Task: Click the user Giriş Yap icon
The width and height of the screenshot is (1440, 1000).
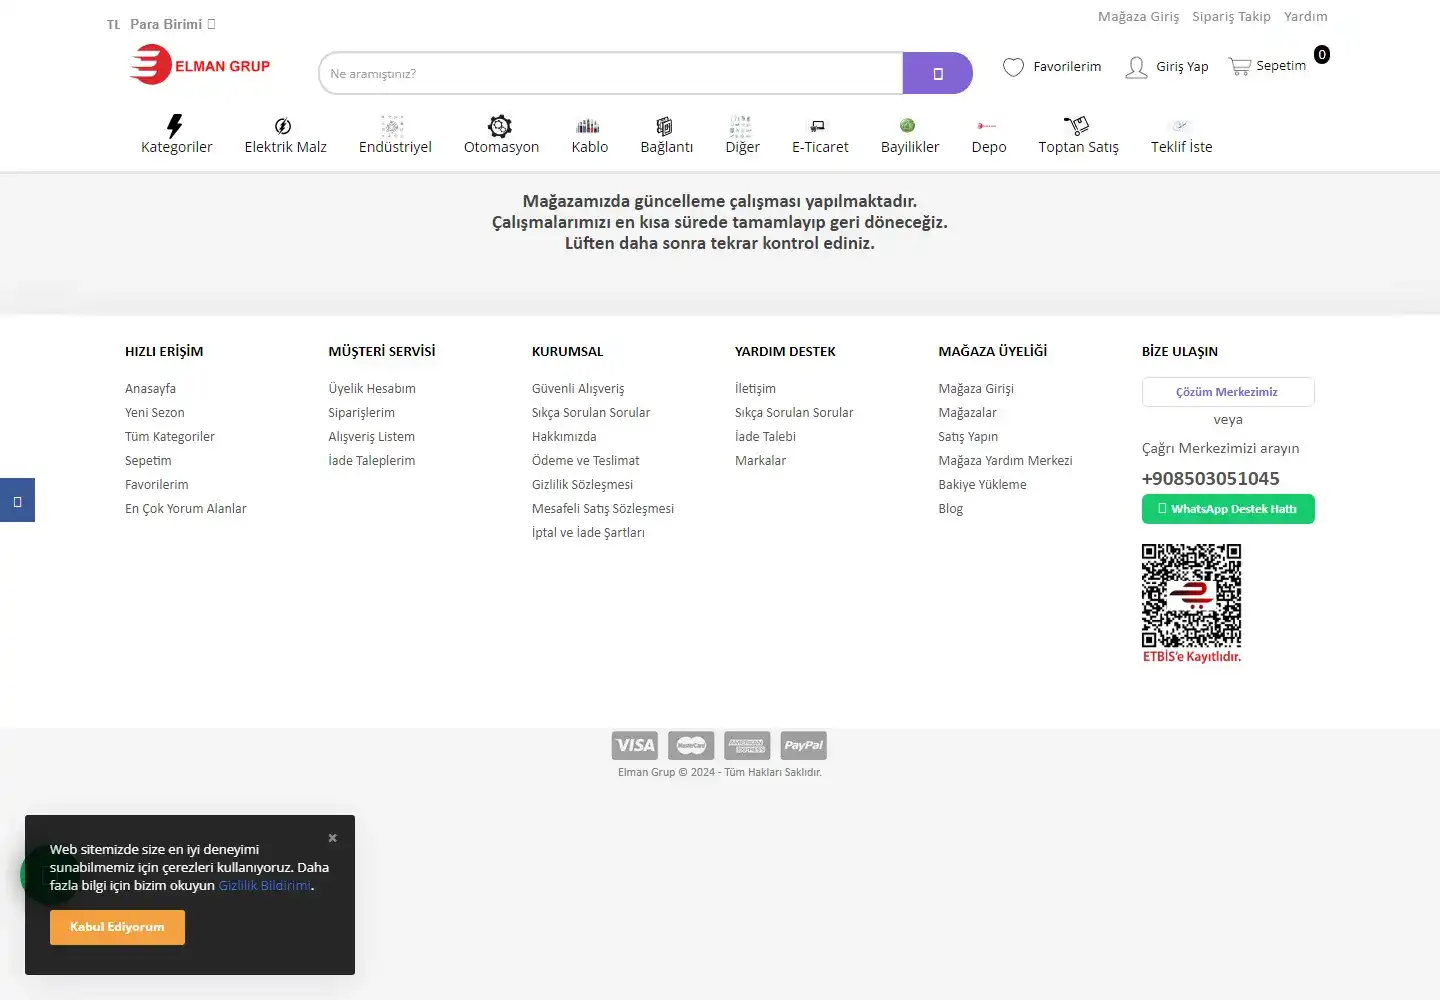Action: click(1136, 67)
